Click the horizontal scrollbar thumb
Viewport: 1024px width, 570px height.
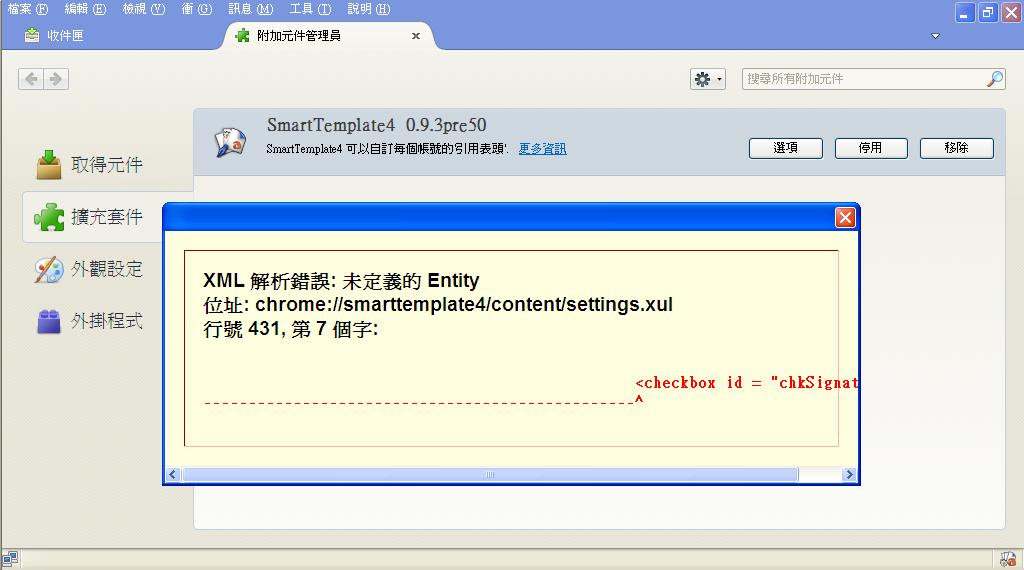point(490,475)
